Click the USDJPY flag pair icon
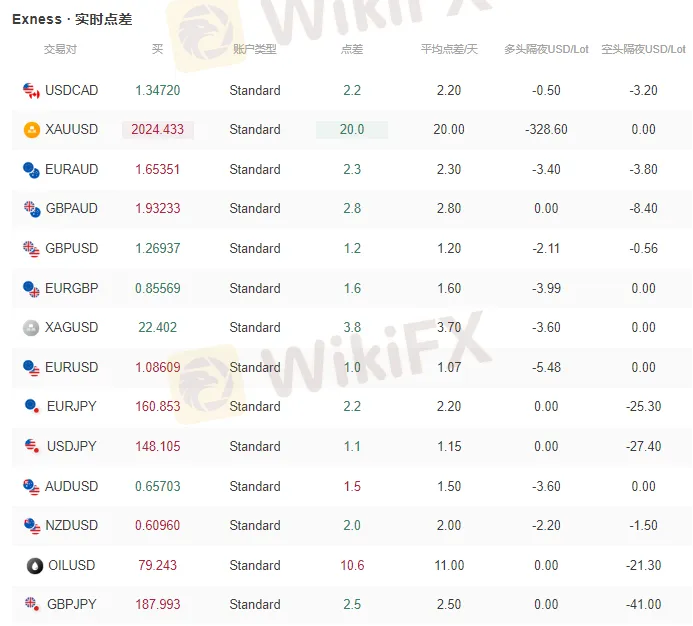Screen dimensions: 693x626 click(33, 446)
